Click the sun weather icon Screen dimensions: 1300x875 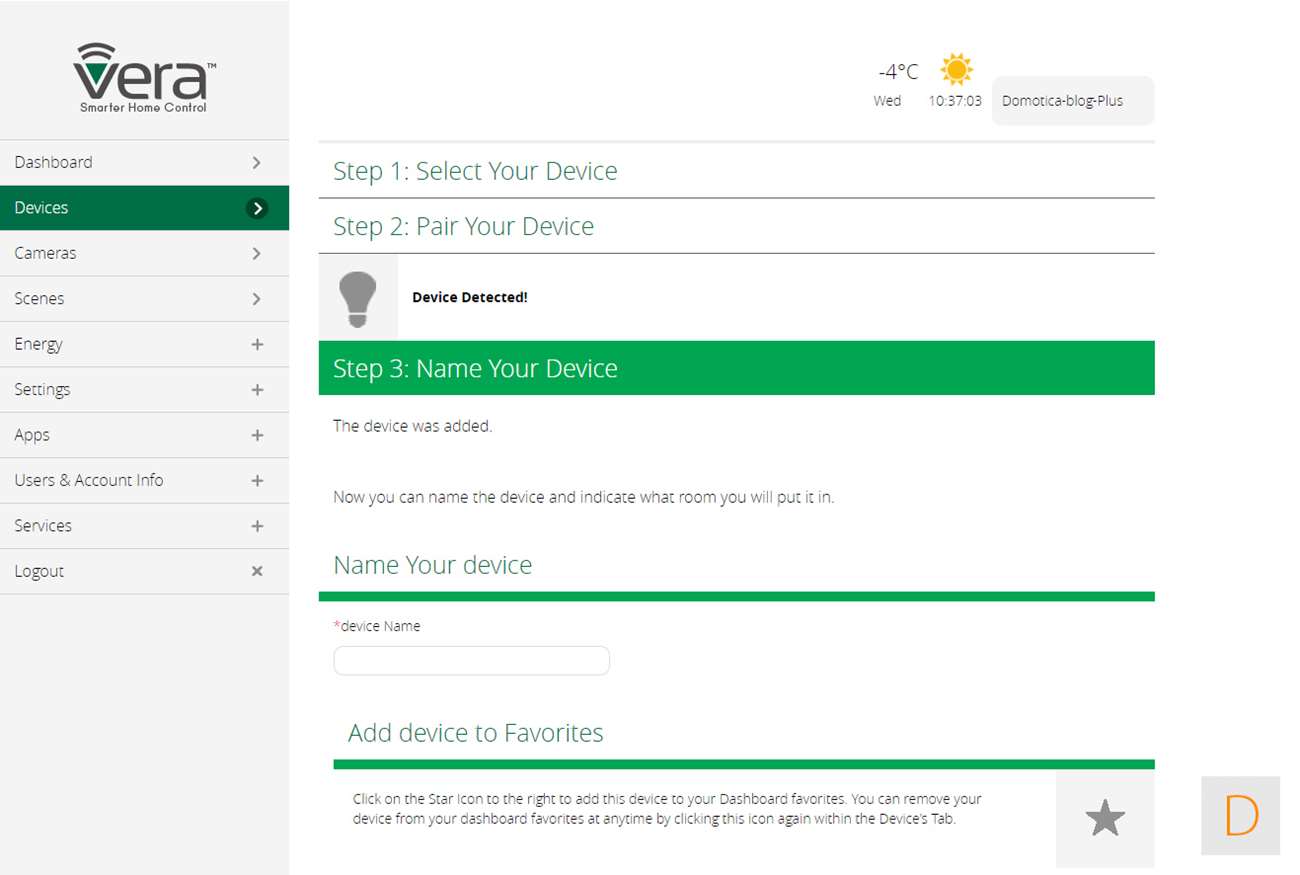pos(956,69)
